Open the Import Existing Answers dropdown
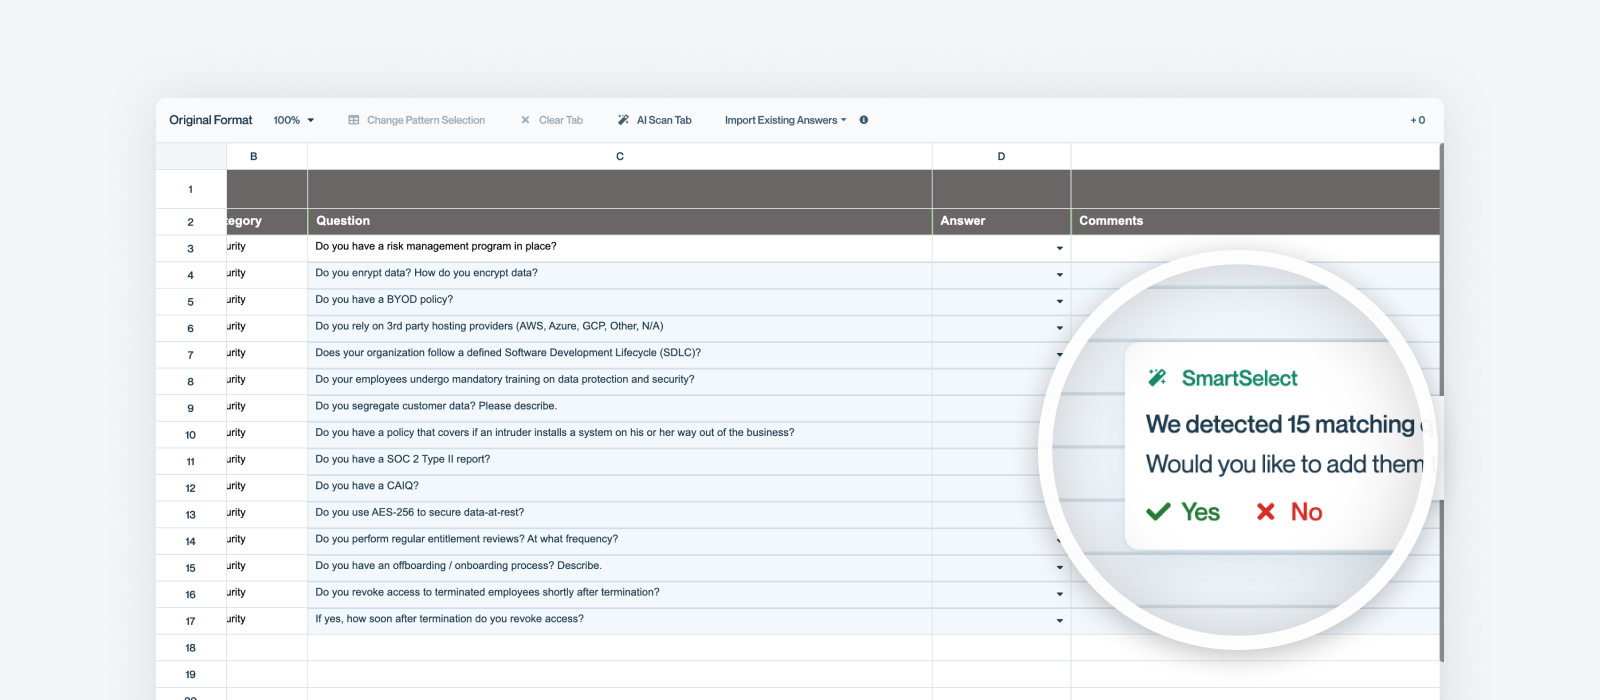 coord(786,120)
